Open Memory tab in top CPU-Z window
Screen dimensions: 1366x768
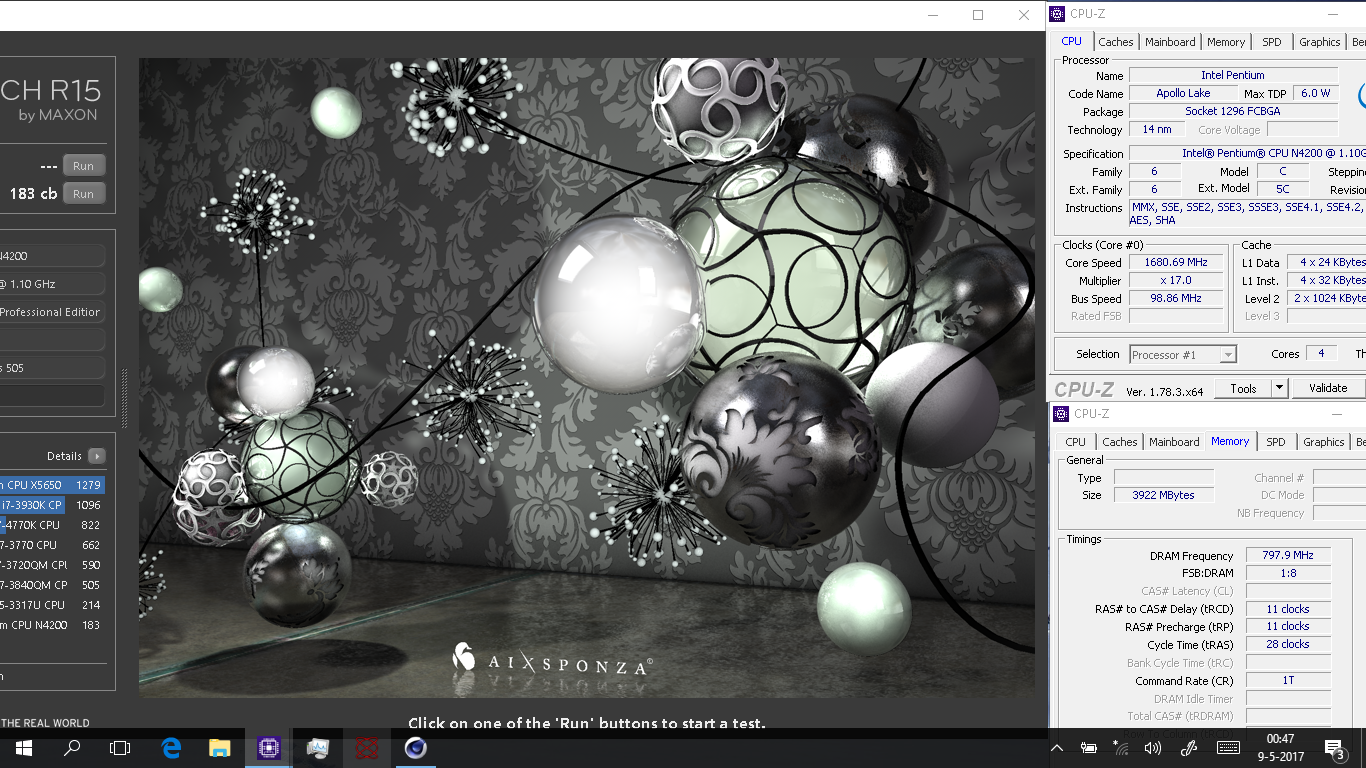click(x=1226, y=42)
